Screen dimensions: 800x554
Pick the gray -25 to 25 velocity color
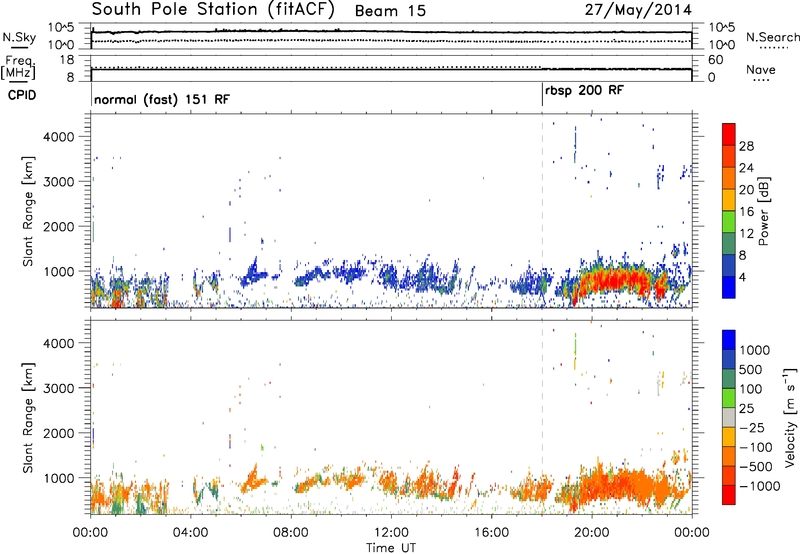tap(729, 418)
